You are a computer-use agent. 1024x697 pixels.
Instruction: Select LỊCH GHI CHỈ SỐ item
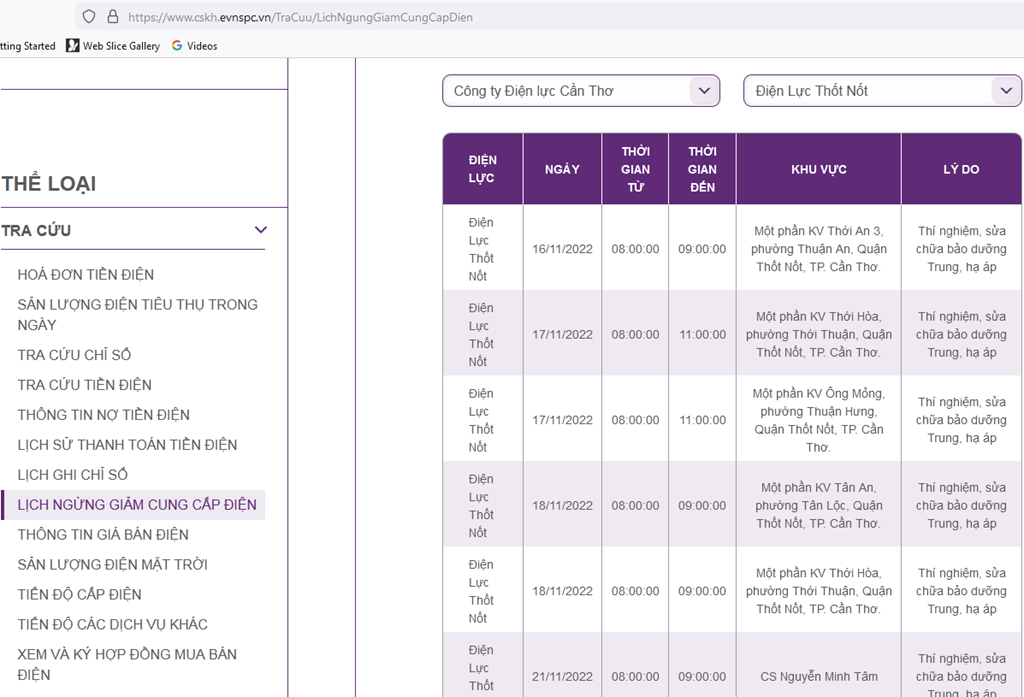click(73, 475)
